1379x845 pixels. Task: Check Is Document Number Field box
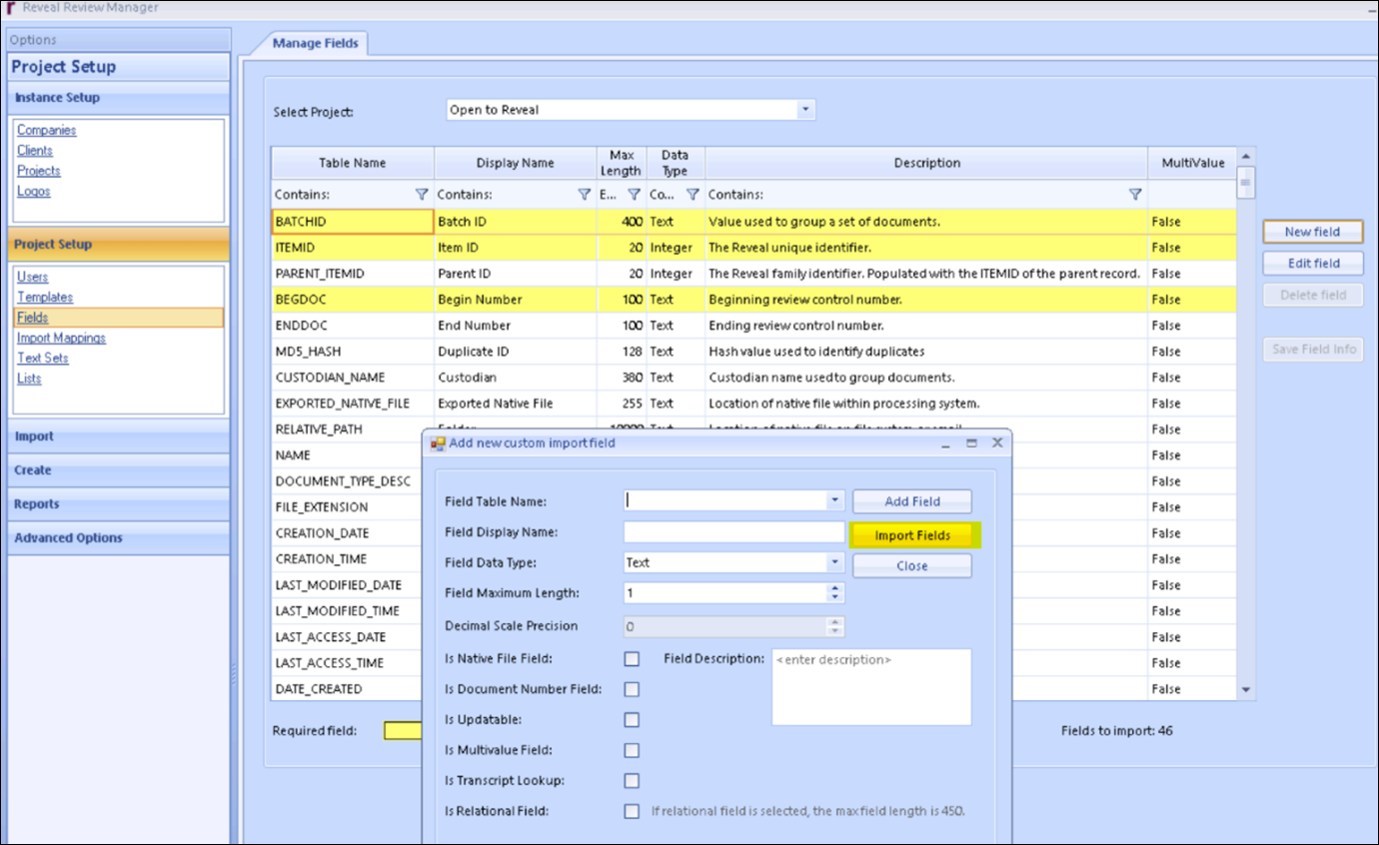632,689
